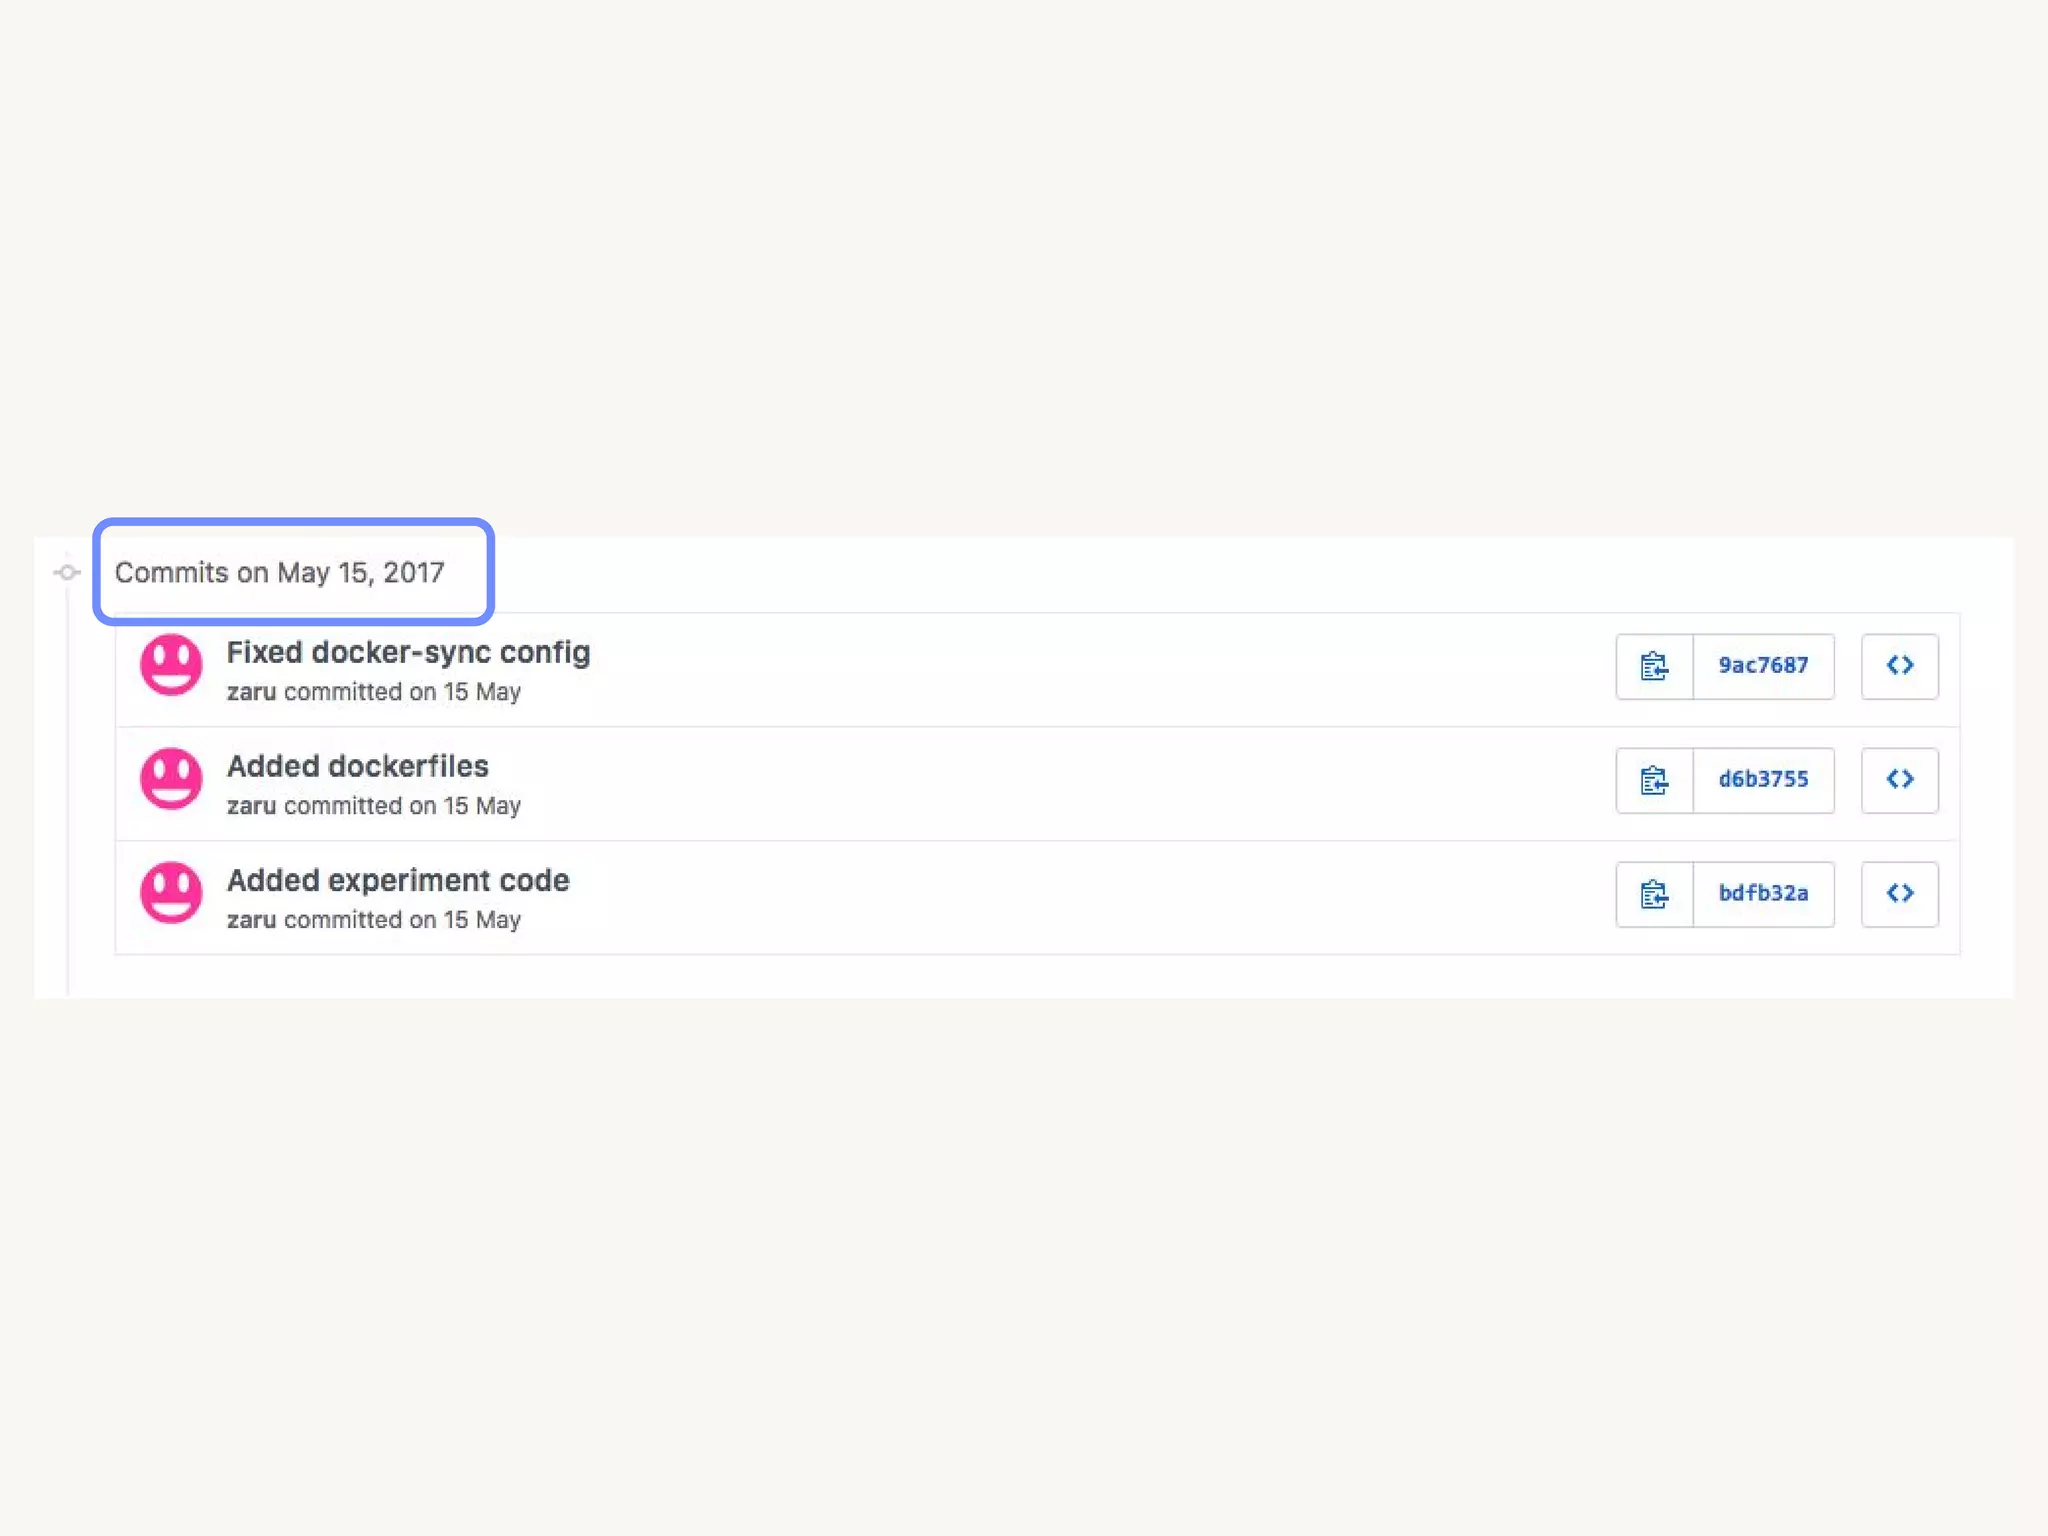The width and height of the screenshot is (2048, 1536).
Task: Click the commit timeline marker icon
Action: (x=67, y=573)
